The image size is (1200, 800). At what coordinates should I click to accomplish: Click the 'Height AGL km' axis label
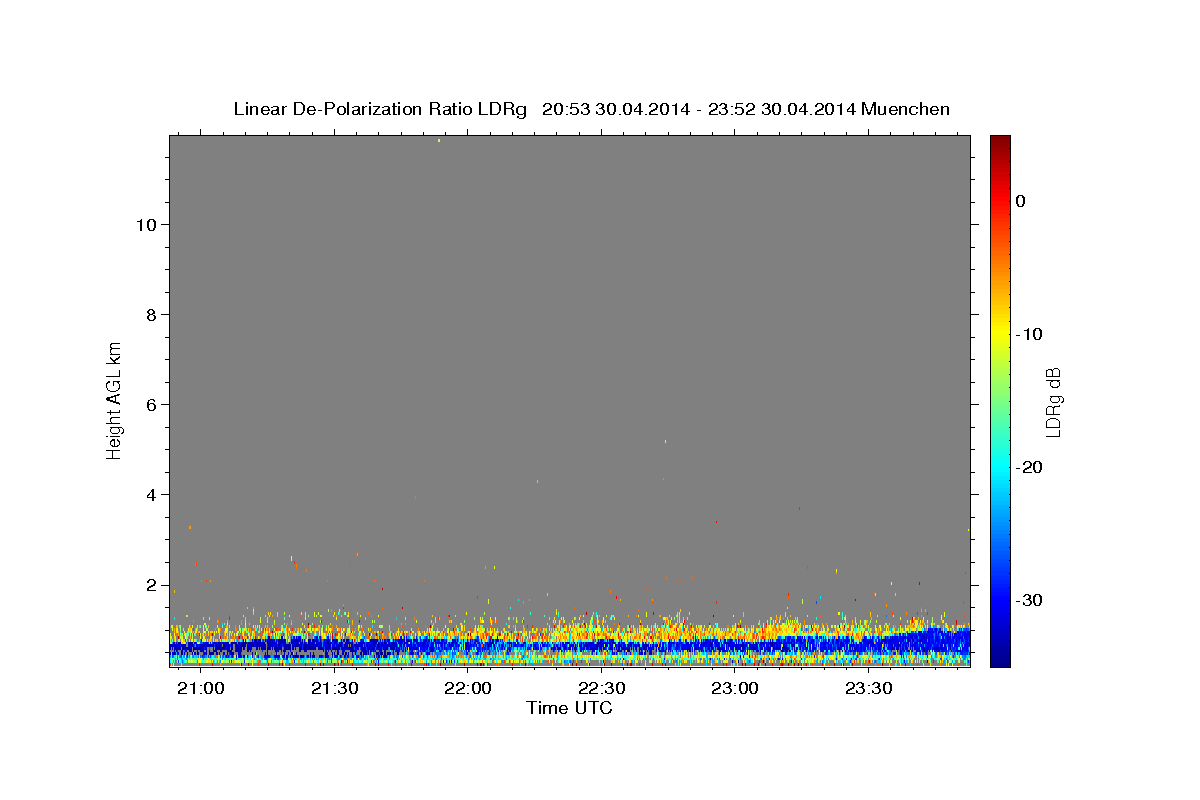[115, 399]
